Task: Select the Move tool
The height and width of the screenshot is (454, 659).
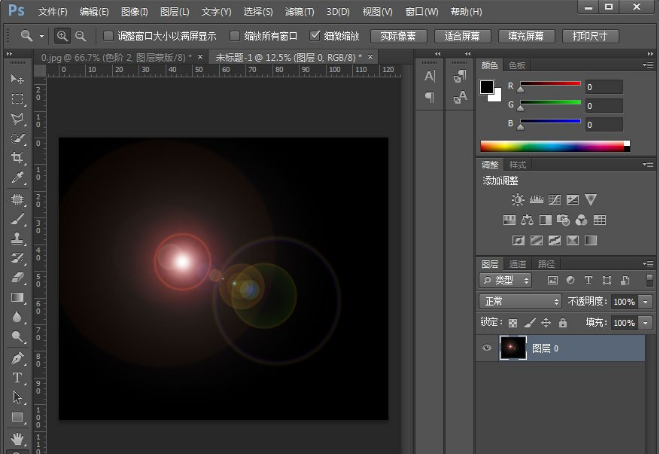Action: (17, 79)
